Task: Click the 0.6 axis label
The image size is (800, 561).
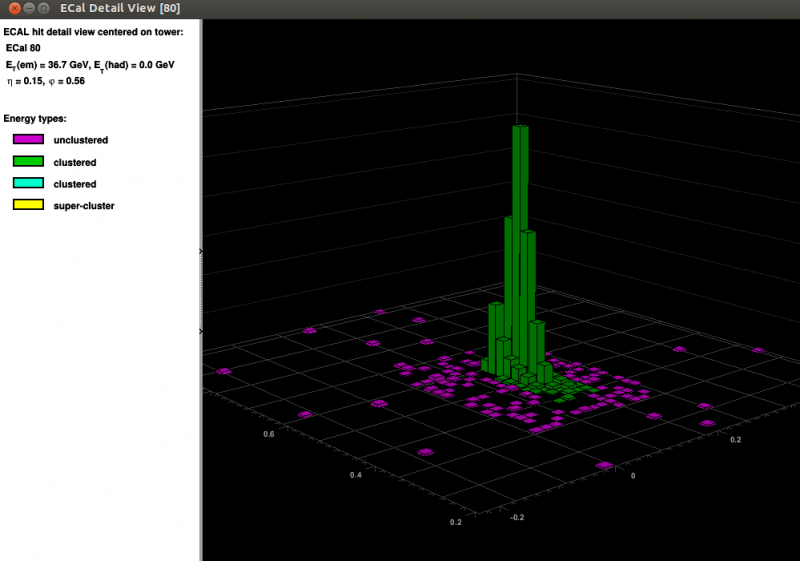Action: coord(269,434)
